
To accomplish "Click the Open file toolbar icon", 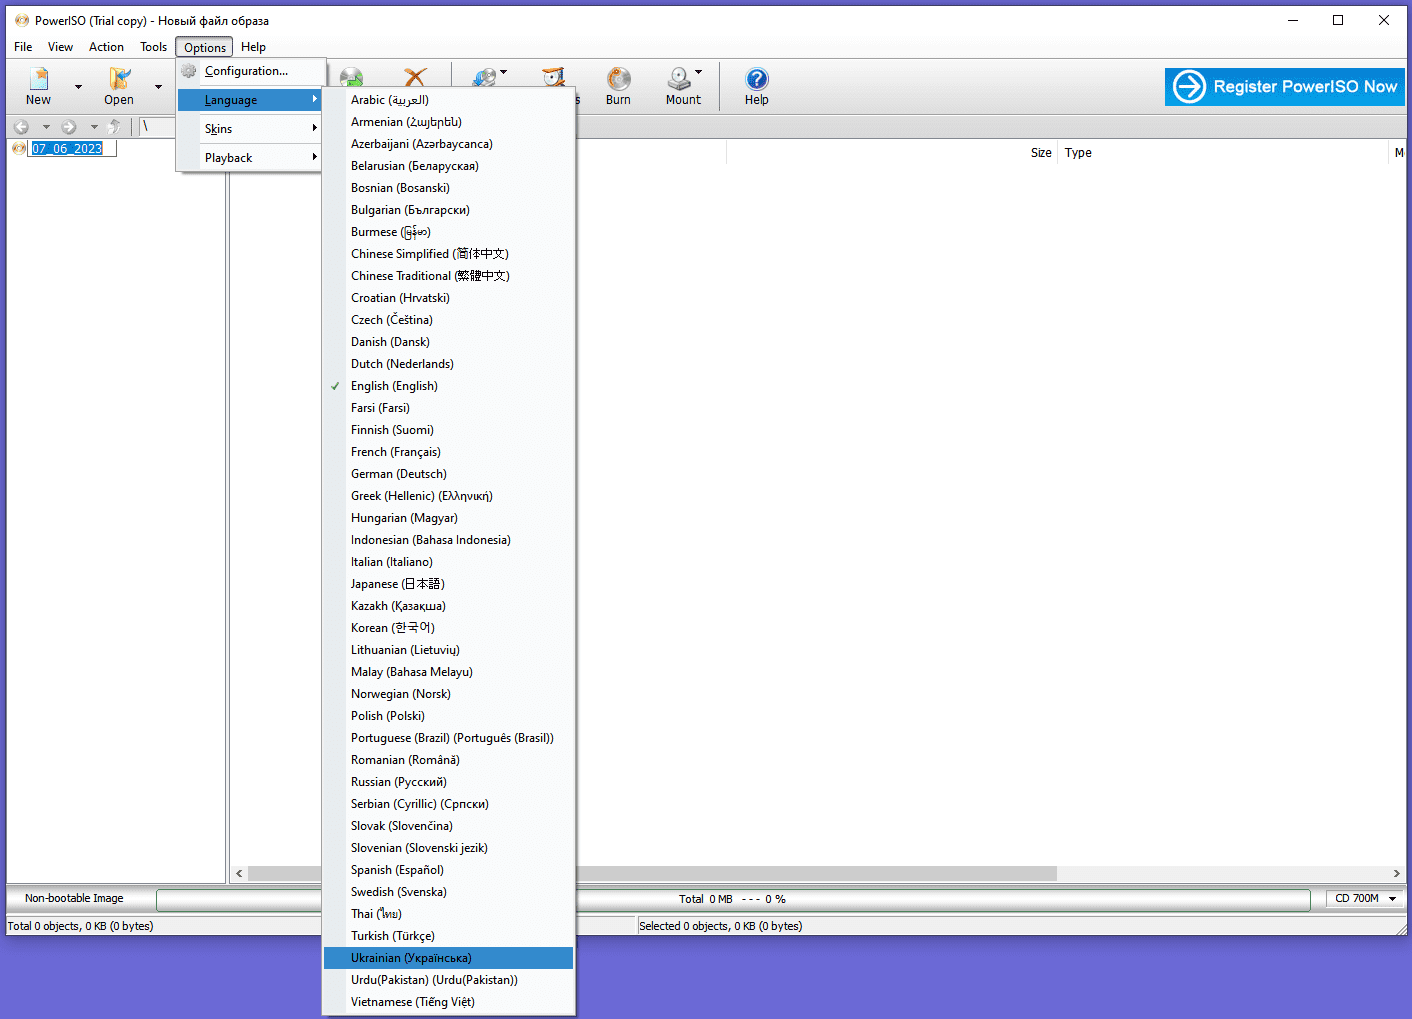I will (119, 79).
